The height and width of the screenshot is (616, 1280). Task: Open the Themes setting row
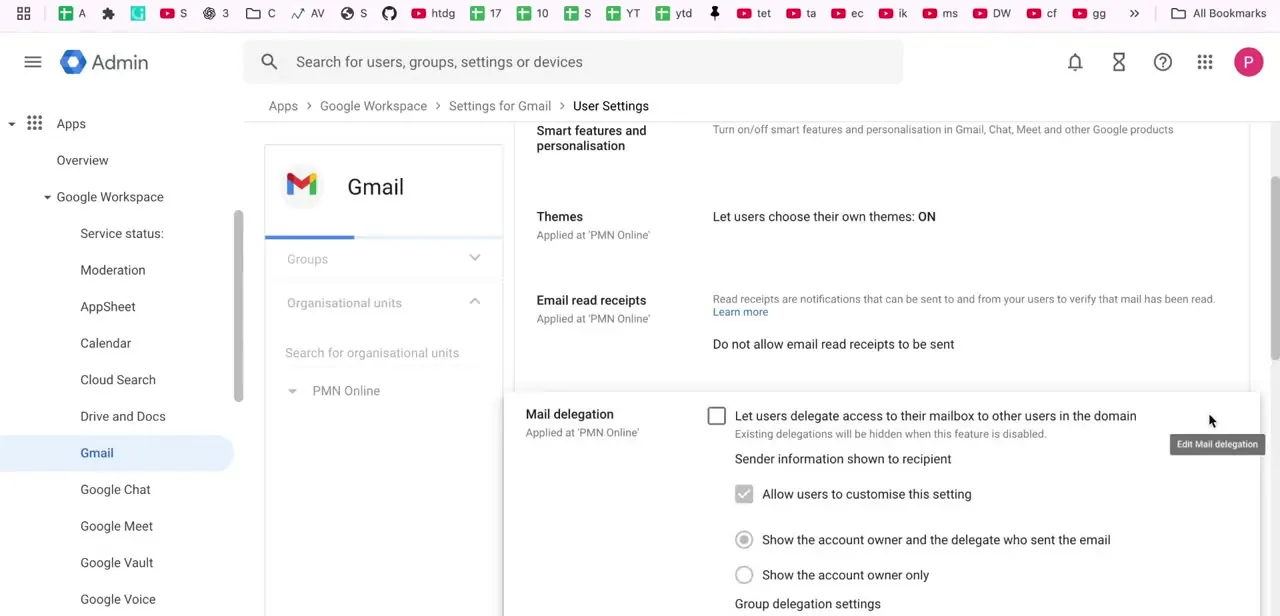click(x=881, y=224)
